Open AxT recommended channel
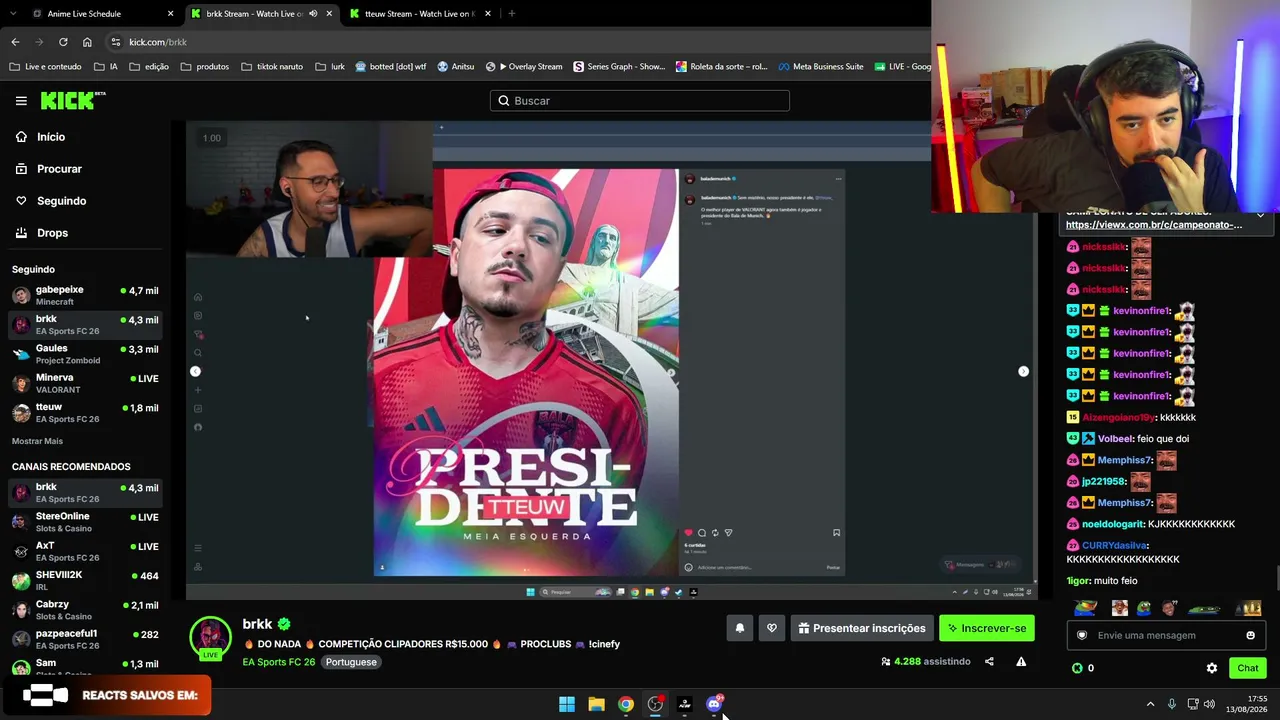The height and width of the screenshot is (720, 1280). 85,551
